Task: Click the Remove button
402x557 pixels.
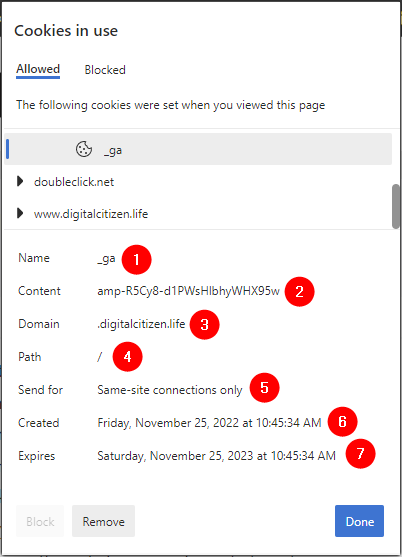Action: pyautogui.click(x=103, y=521)
